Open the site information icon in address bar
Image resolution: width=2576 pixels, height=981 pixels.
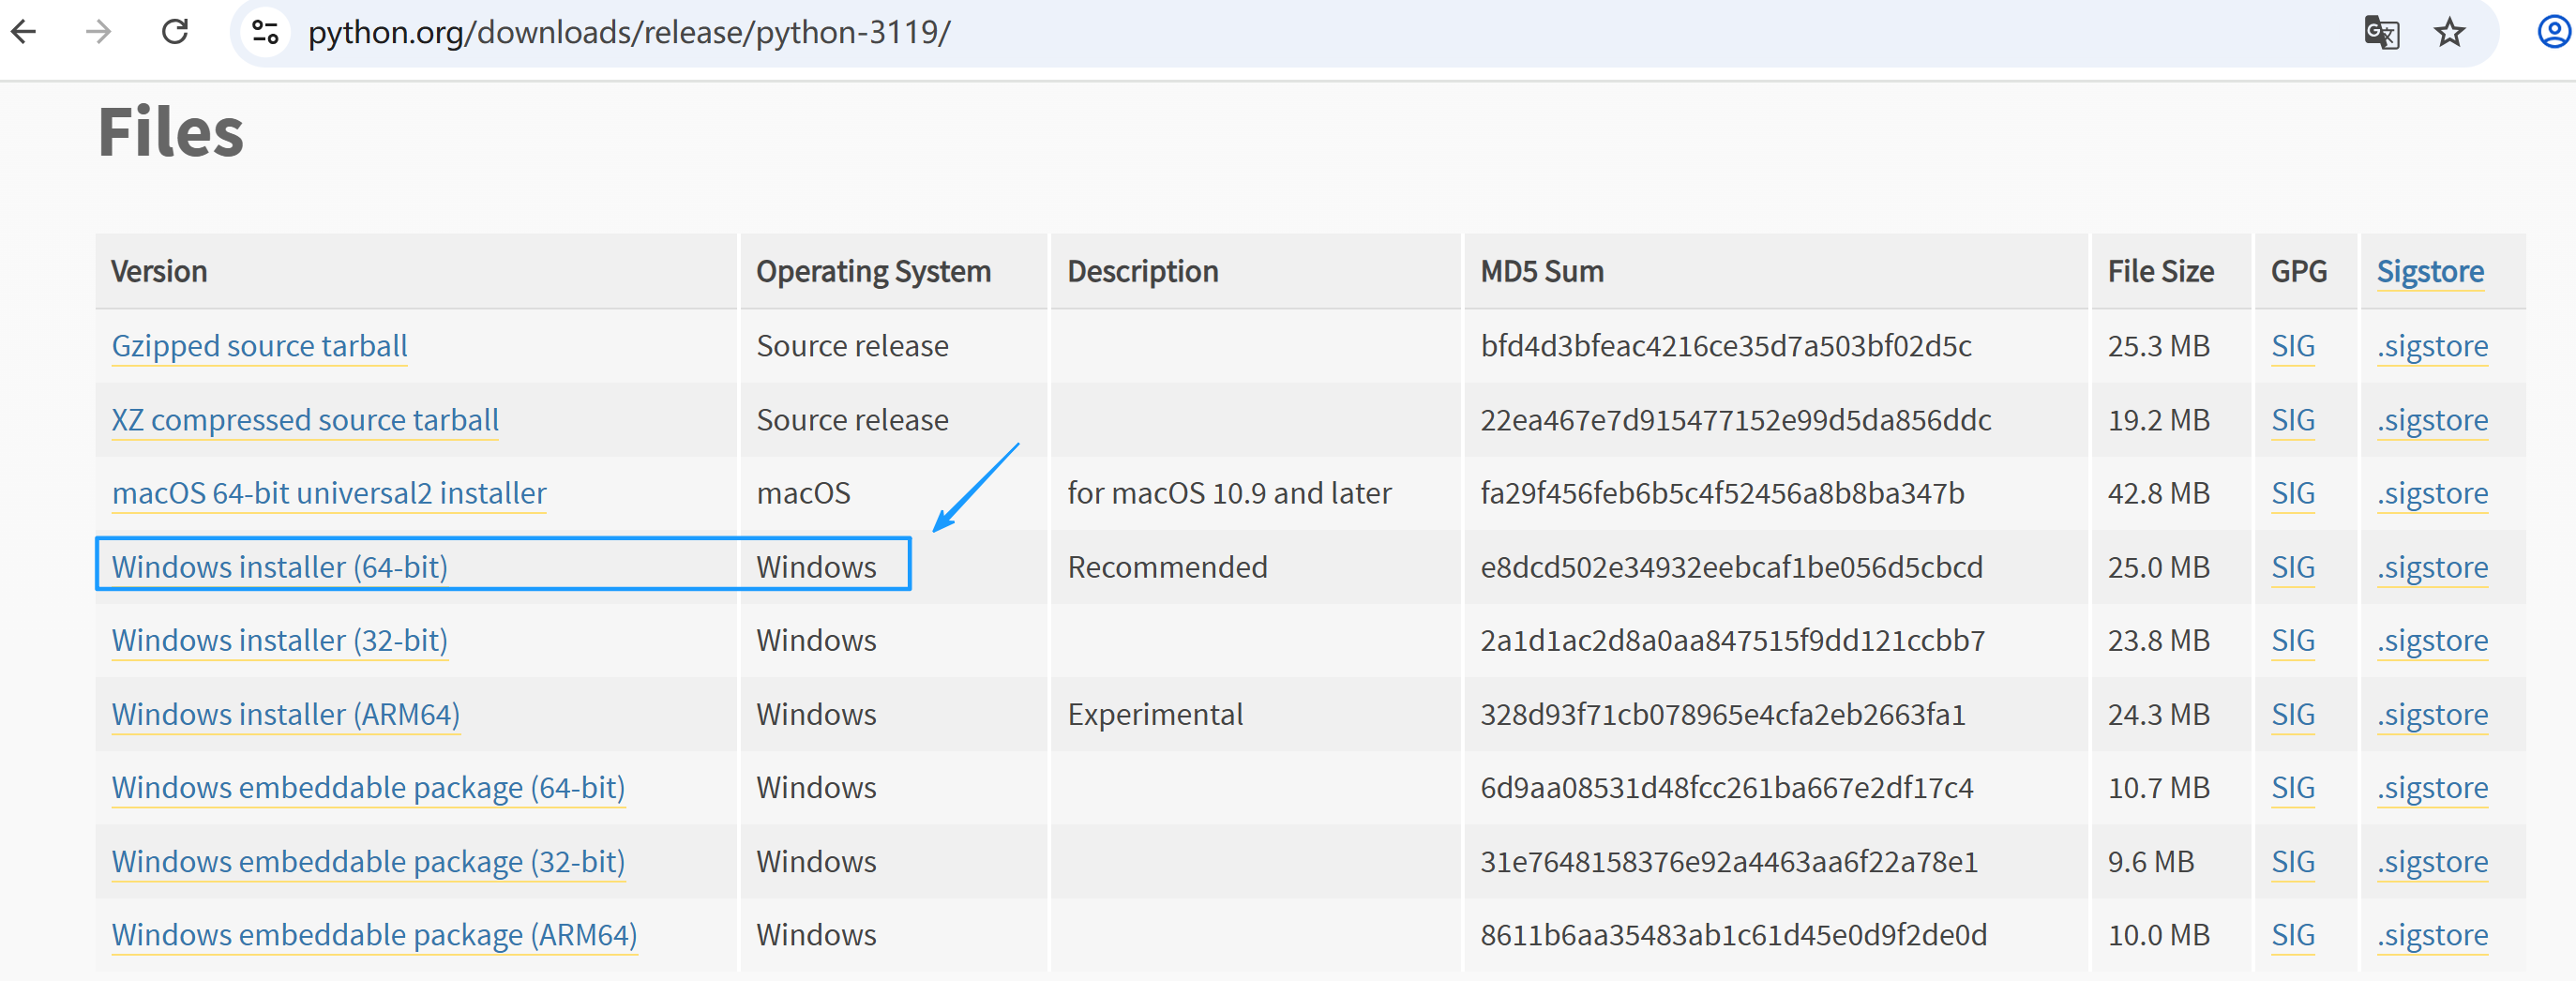[265, 32]
